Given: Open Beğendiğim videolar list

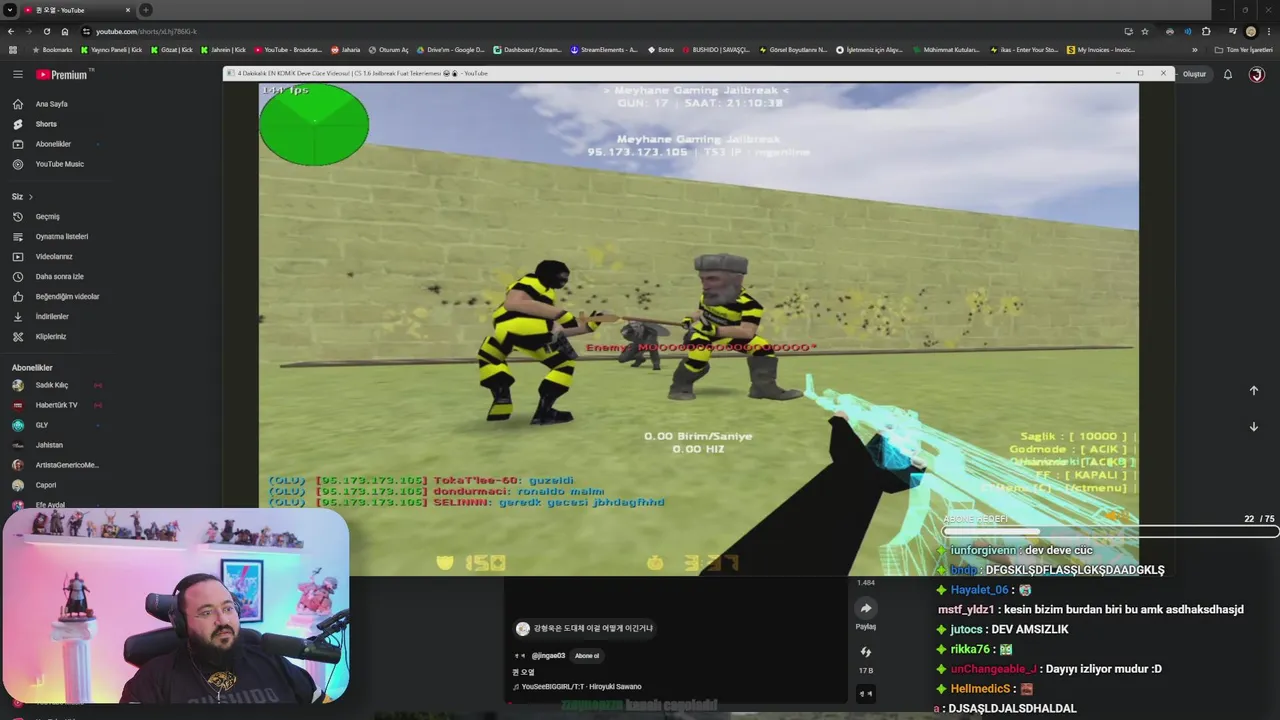Looking at the screenshot, I should (x=67, y=297).
